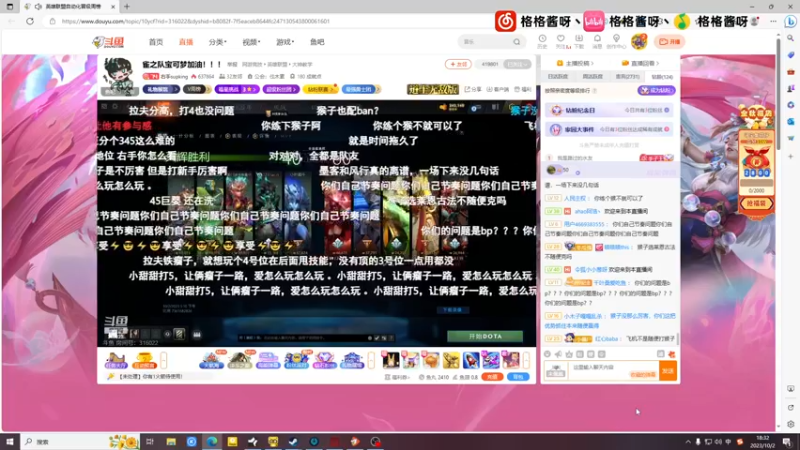The image size is (800, 450).
Task: Open the 礼物展馆 badge
Action: (161, 89)
